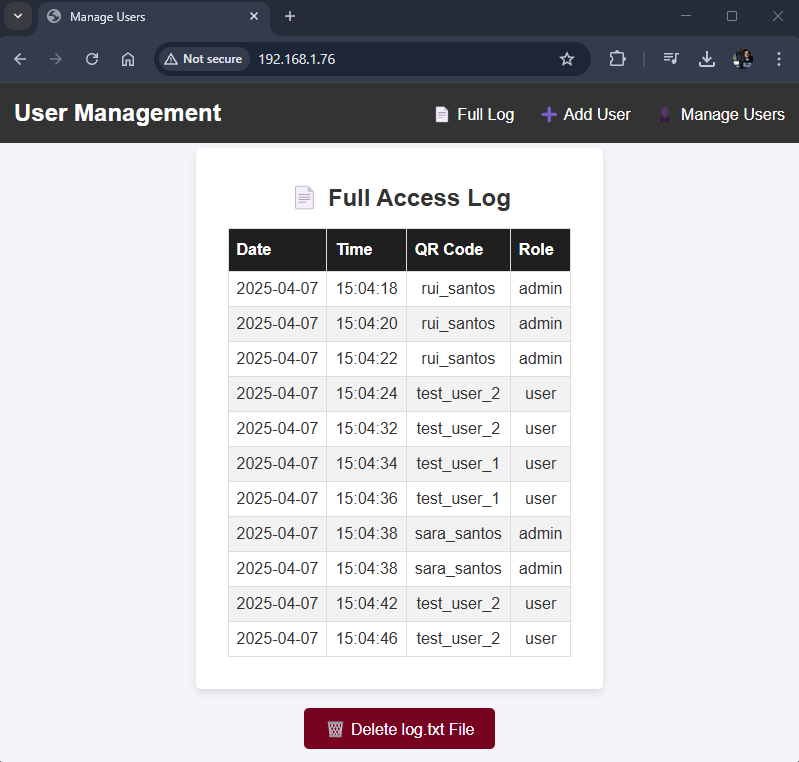Open the Manage Users nav link
The height and width of the screenshot is (762, 799).
[x=721, y=114]
